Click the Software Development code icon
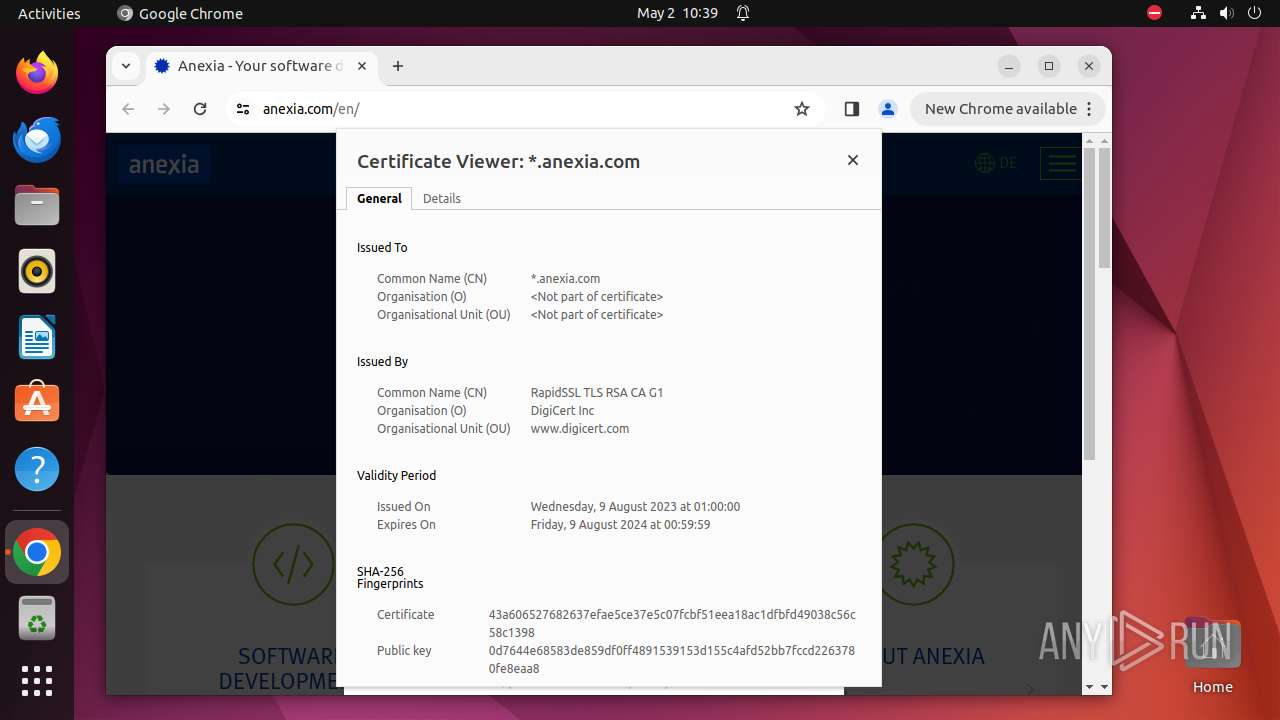 [x=293, y=565]
